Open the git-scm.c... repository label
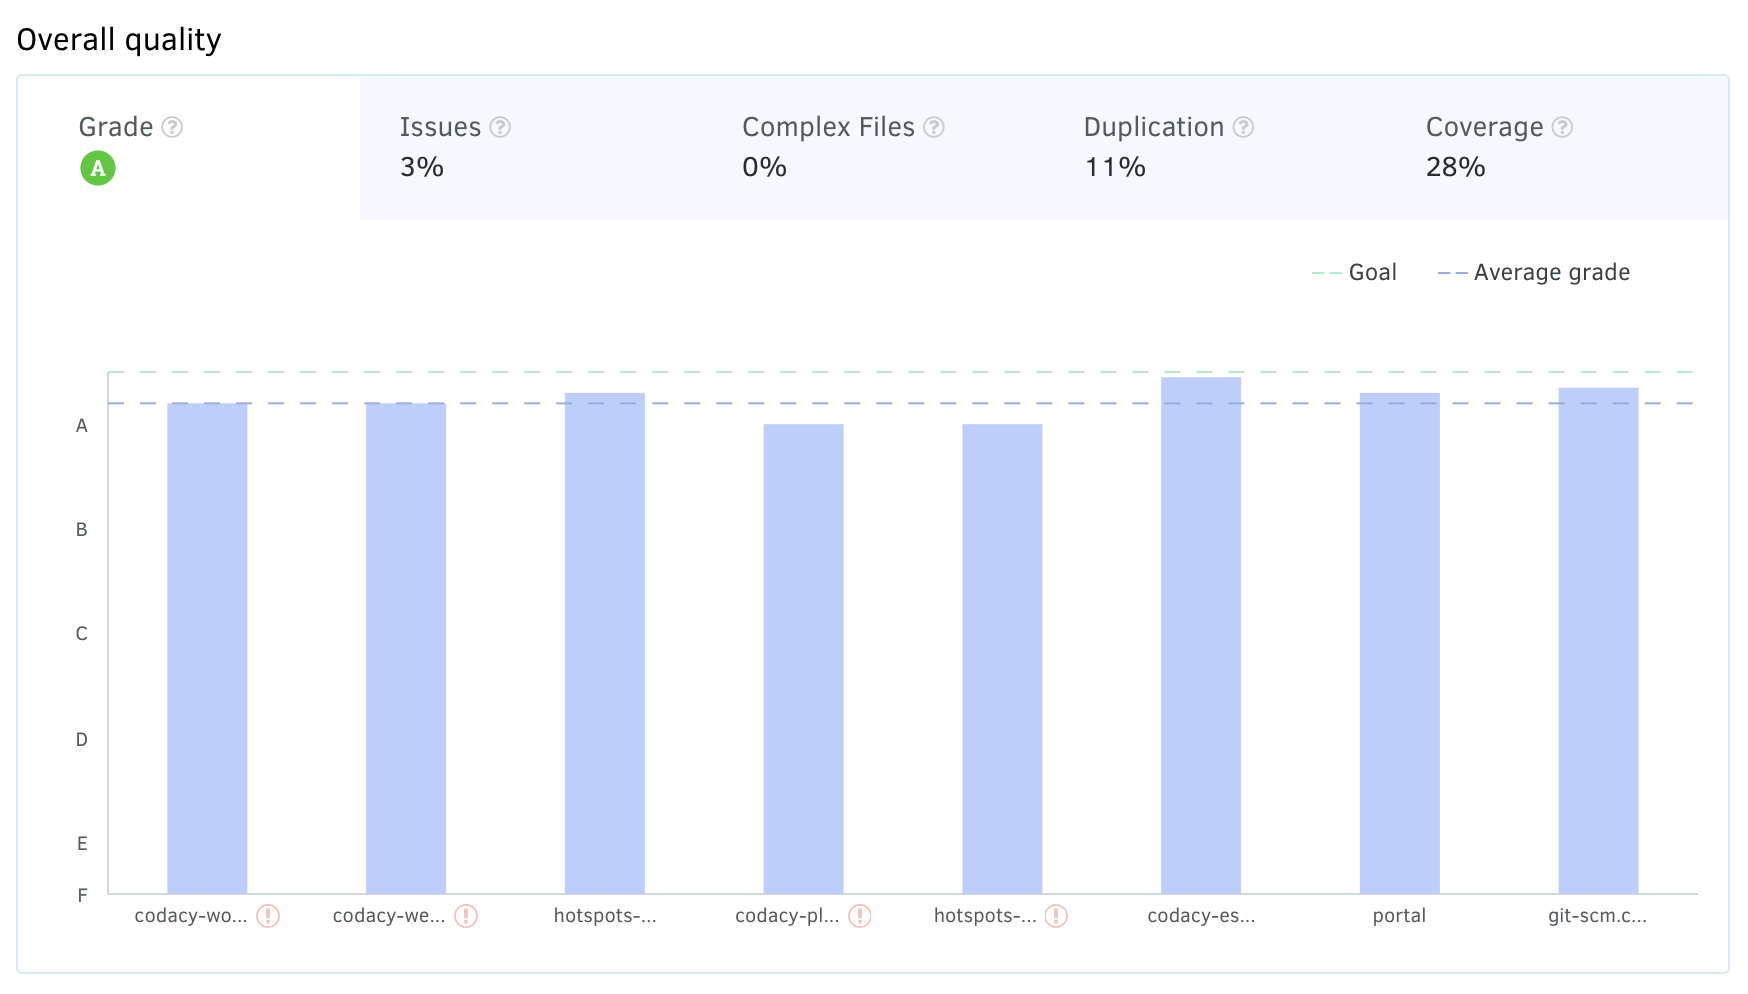Viewport: 1748px width, 994px height. (1597, 916)
